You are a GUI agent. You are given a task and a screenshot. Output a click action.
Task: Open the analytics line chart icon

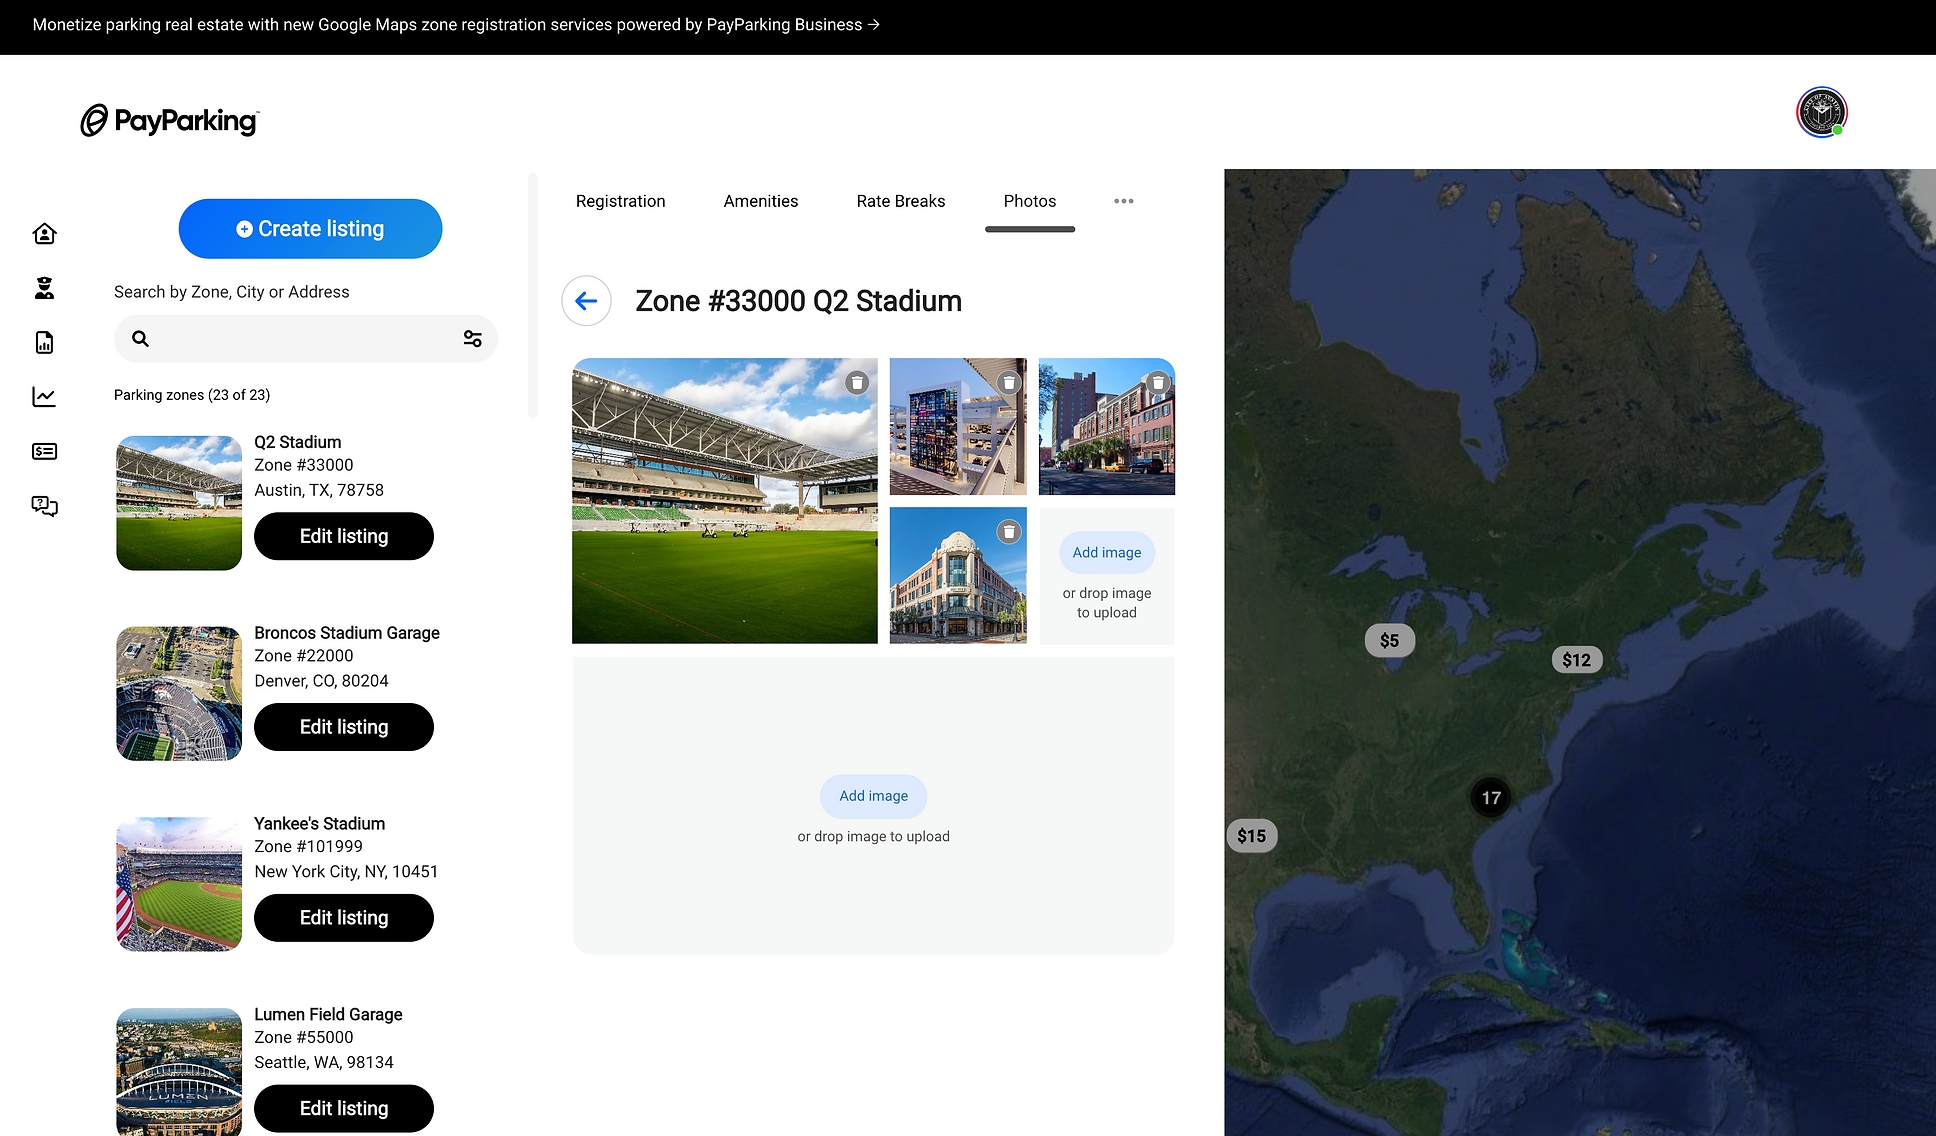tap(44, 397)
